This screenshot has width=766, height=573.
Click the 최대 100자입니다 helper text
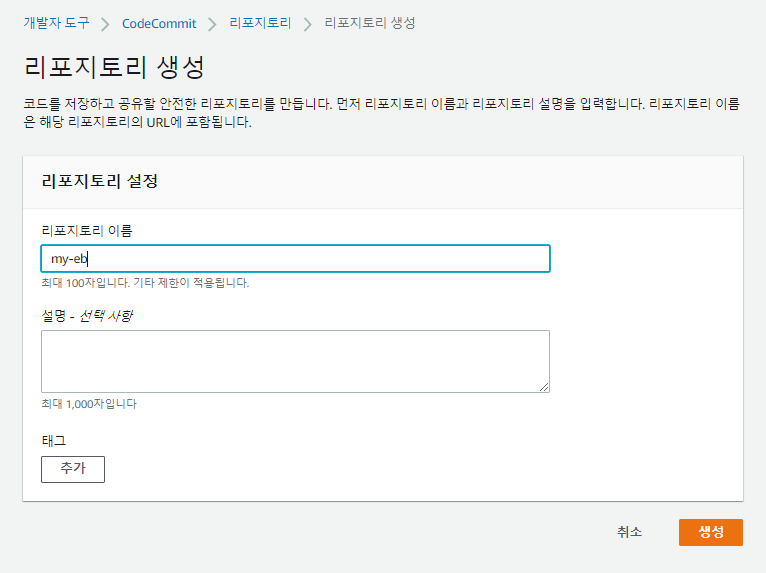click(145, 282)
